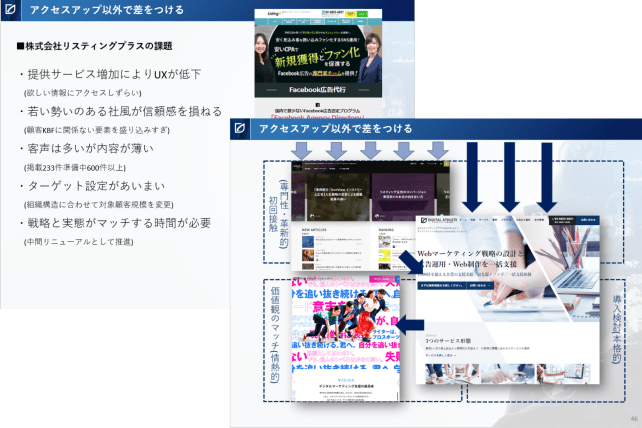Open the Digital Athlete homepage screenshot
This screenshot has width=642, height=428.
pyautogui.click(x=508, y=299)
